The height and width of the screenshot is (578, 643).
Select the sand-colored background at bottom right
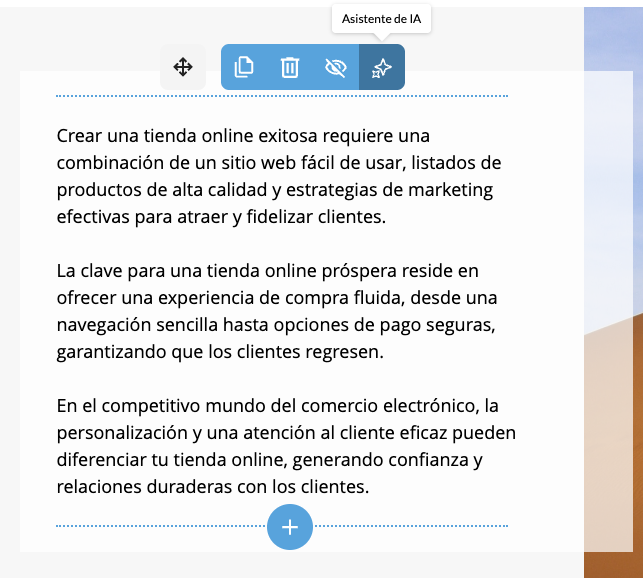[612, 450]
